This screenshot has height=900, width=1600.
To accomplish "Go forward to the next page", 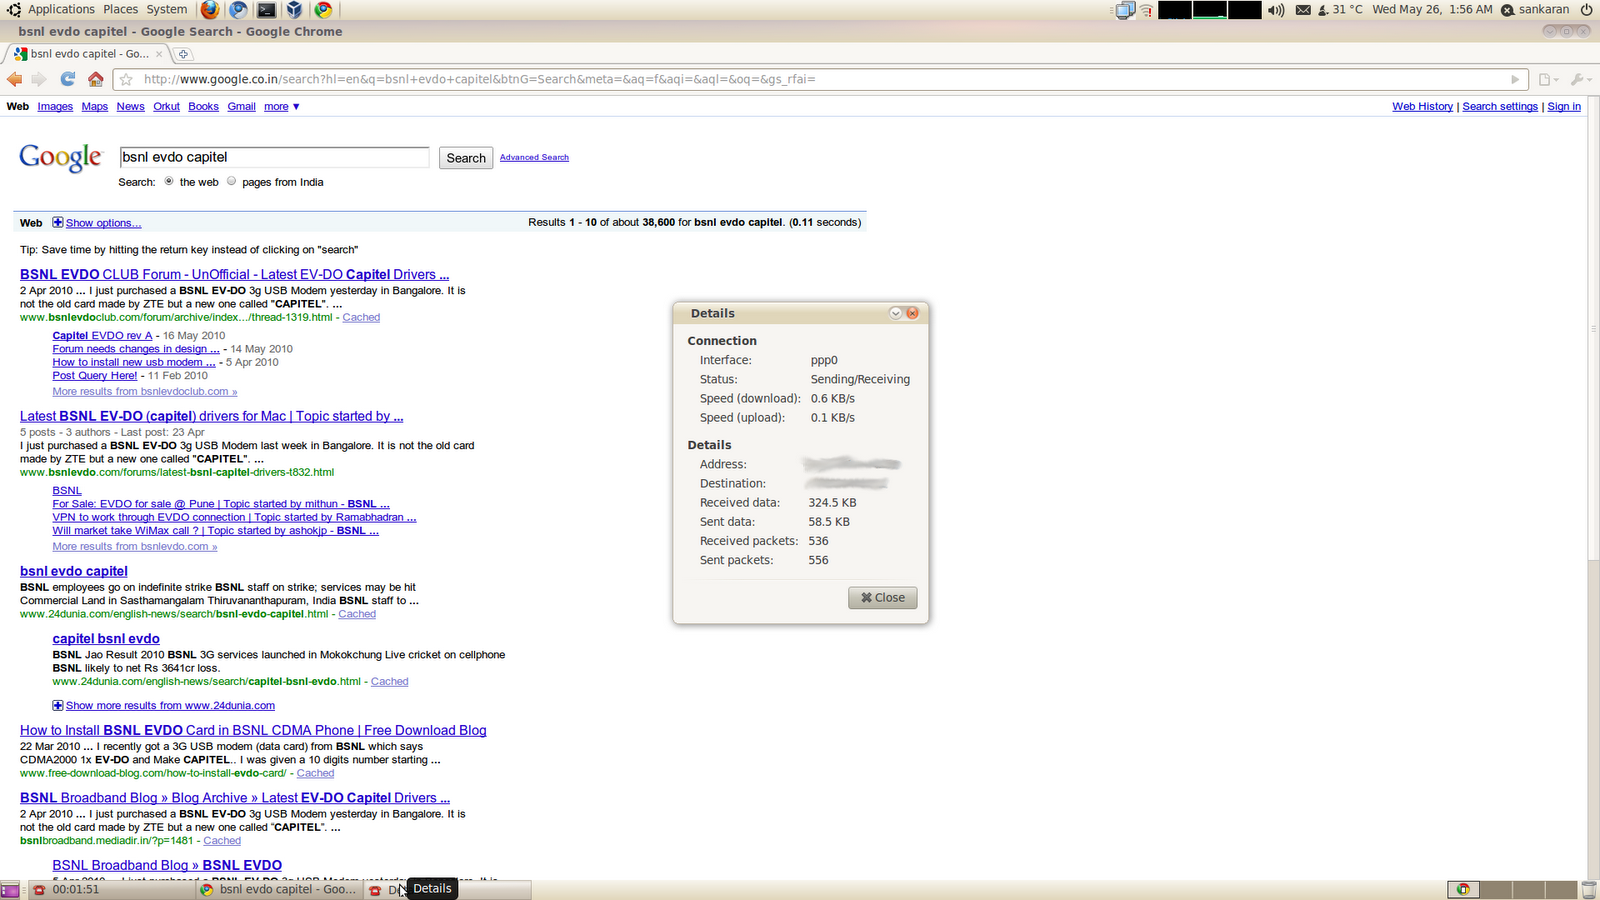I will (x=39, y=79).
